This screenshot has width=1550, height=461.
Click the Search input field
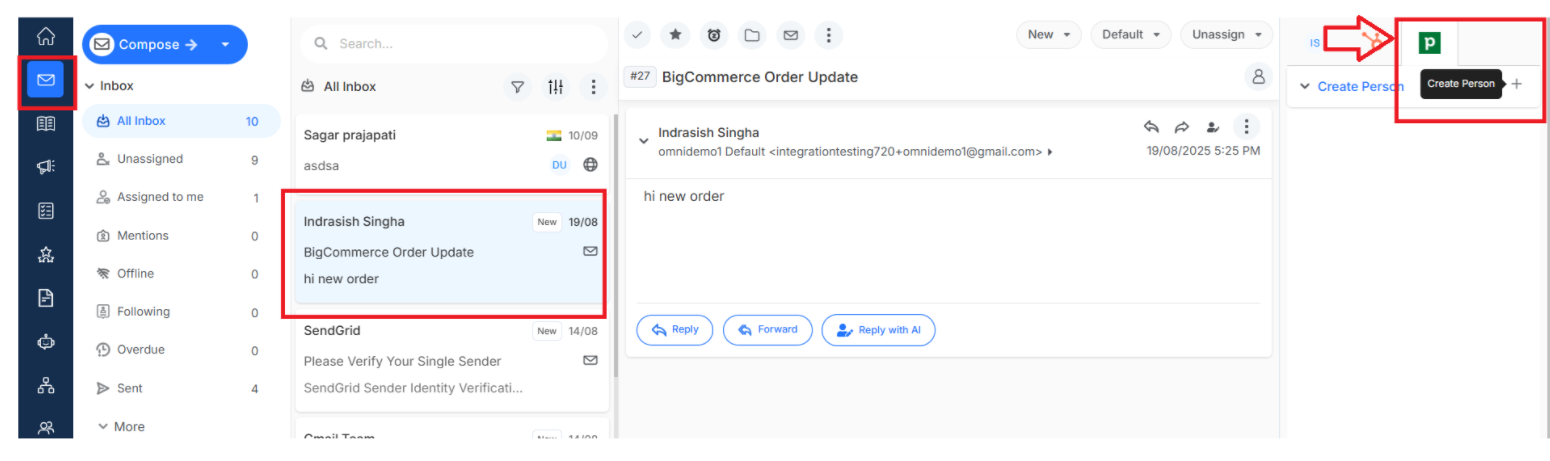454,44
